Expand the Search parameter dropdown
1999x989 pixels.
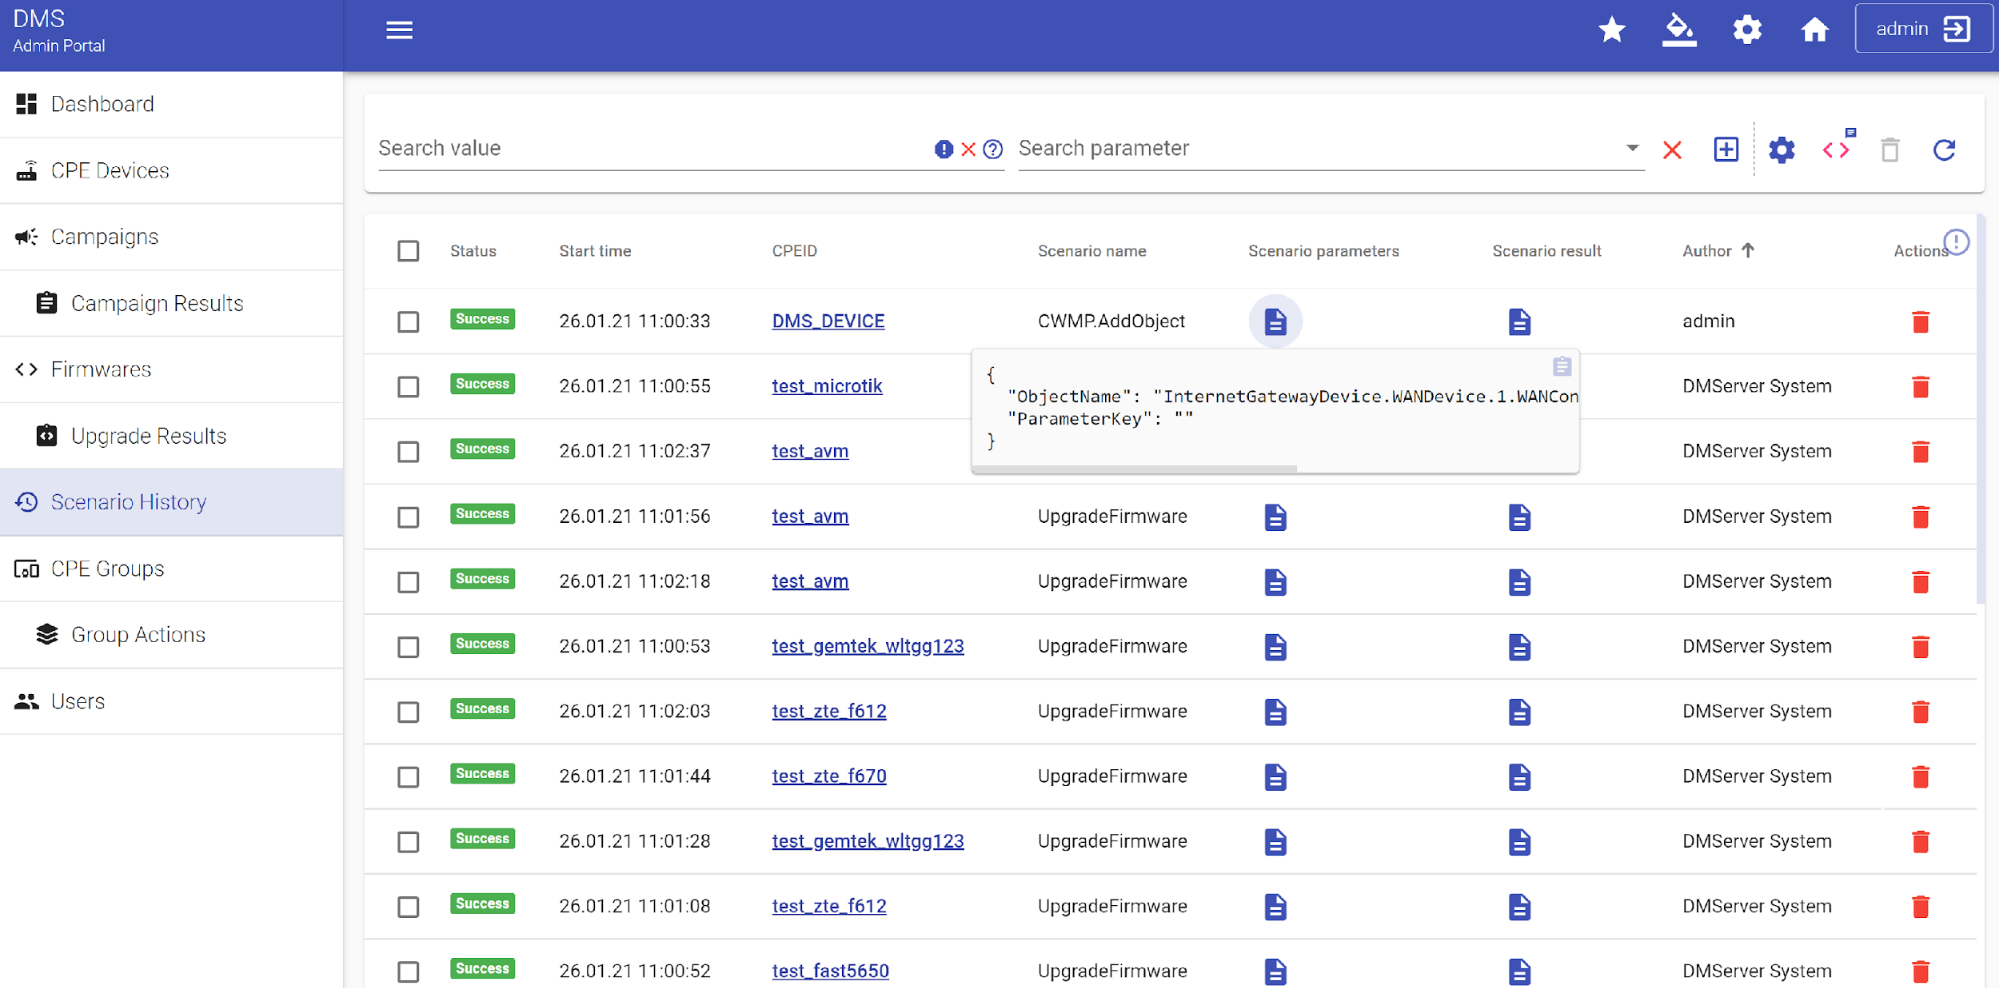coord(1632,148)
